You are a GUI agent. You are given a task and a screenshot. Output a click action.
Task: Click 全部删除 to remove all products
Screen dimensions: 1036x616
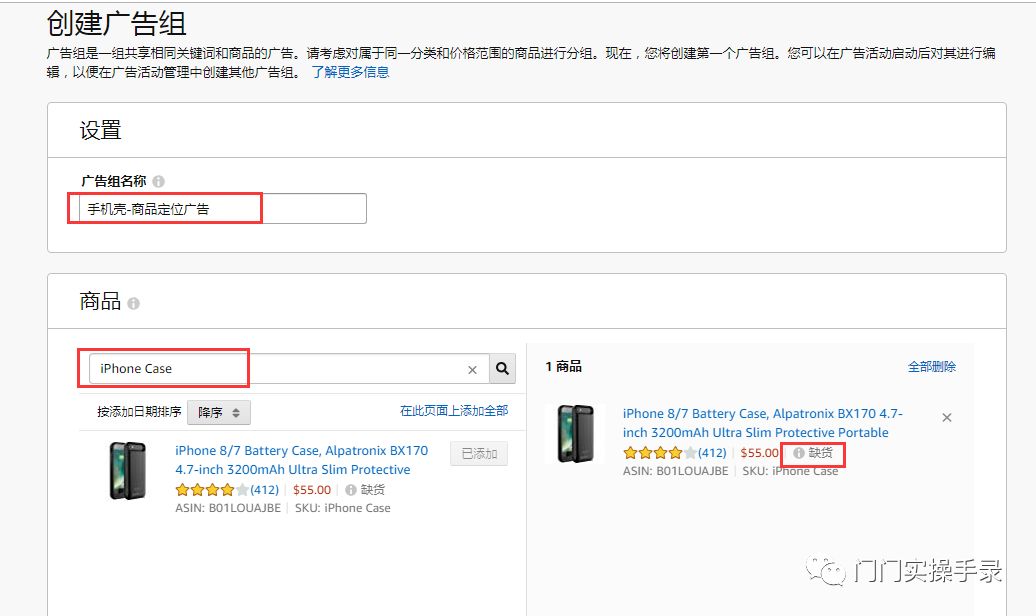point(931,367)
